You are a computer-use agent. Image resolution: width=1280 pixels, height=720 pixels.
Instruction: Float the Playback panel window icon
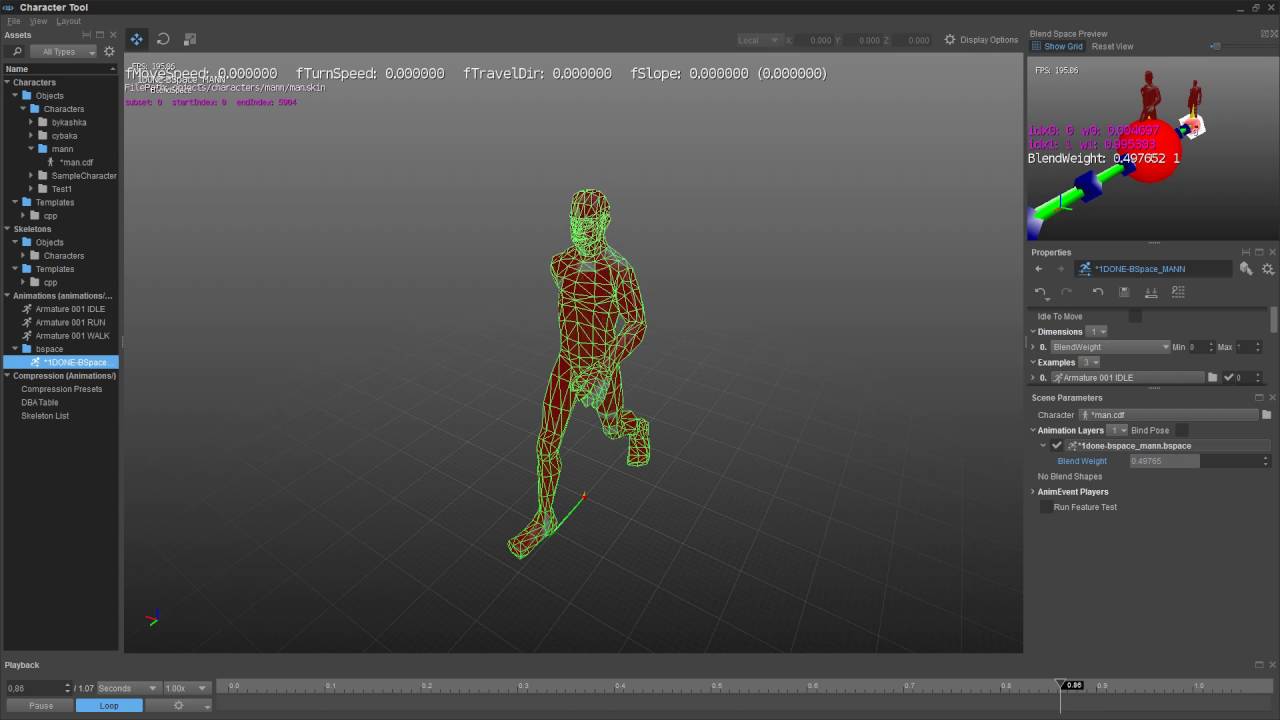pos(1259,665)
